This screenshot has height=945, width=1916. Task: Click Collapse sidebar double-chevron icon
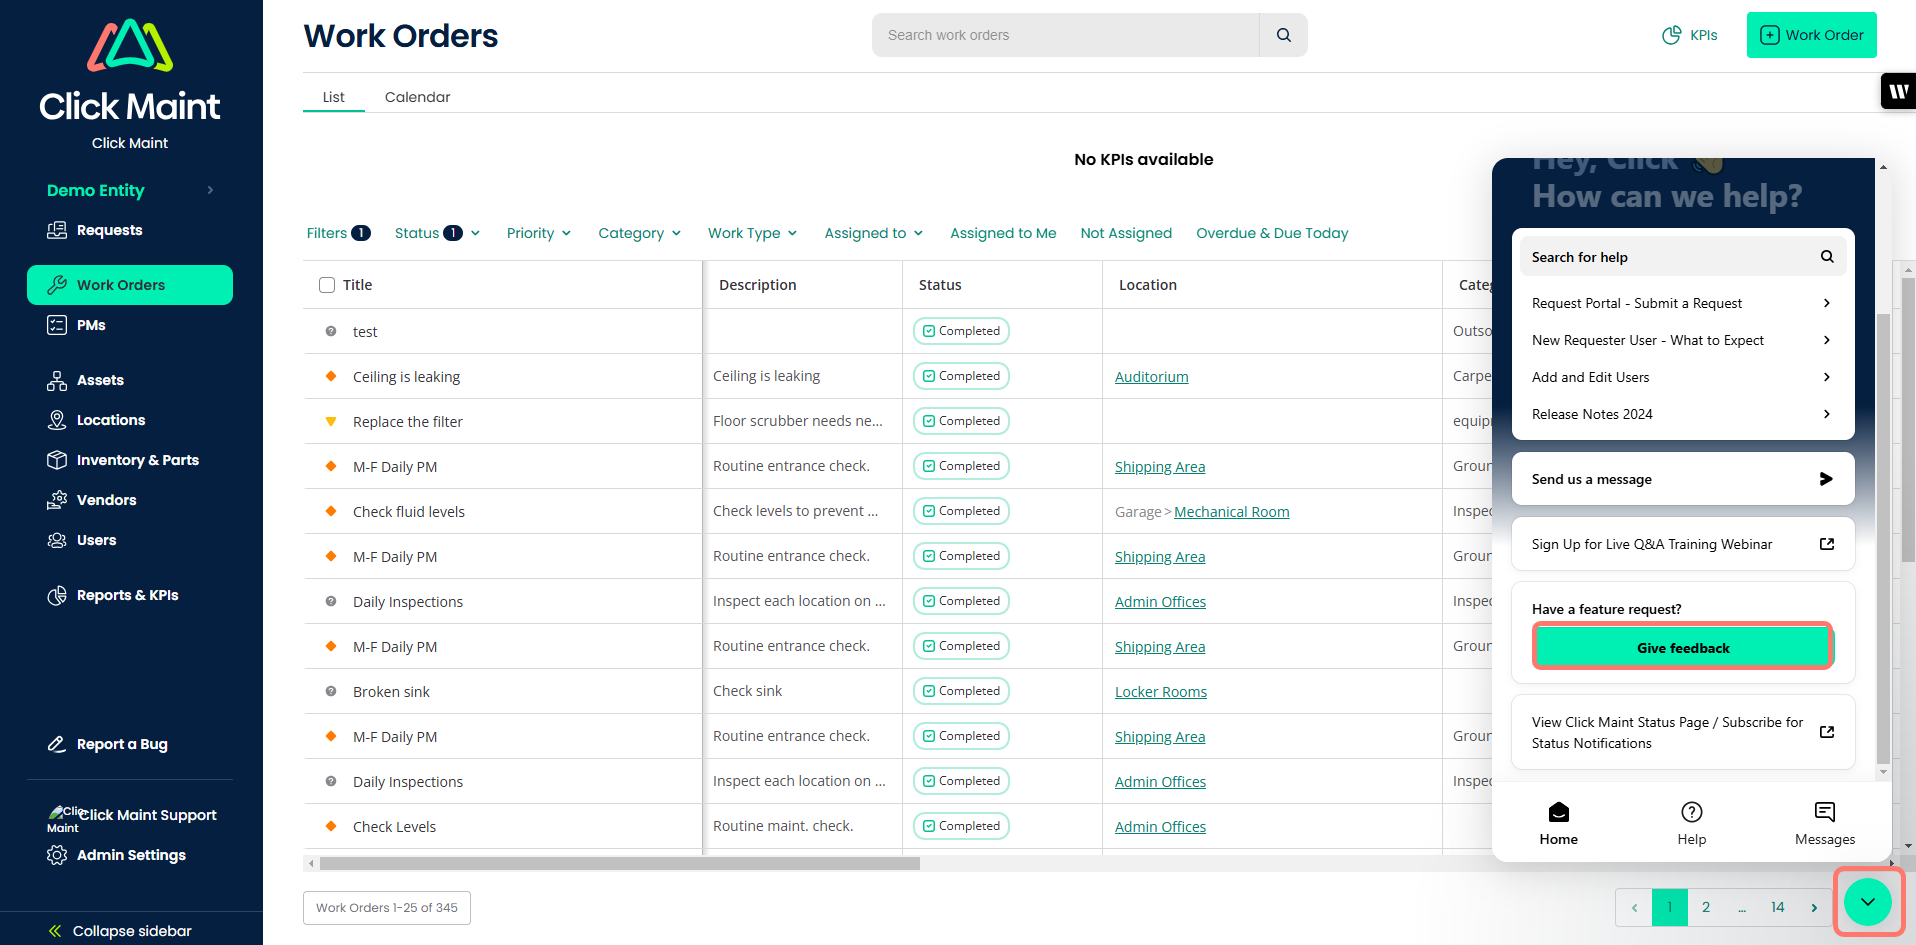pyautogui.click(x=55, y=931)
